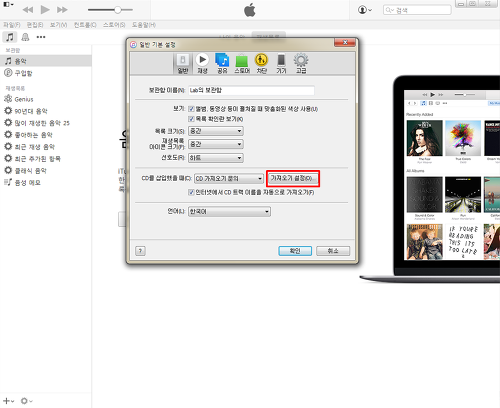
Task: Open the plus add dropdown at bottom-left
Action: 8,401
